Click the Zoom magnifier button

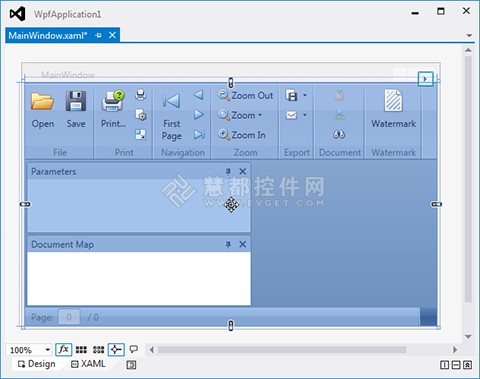(240, 115)
